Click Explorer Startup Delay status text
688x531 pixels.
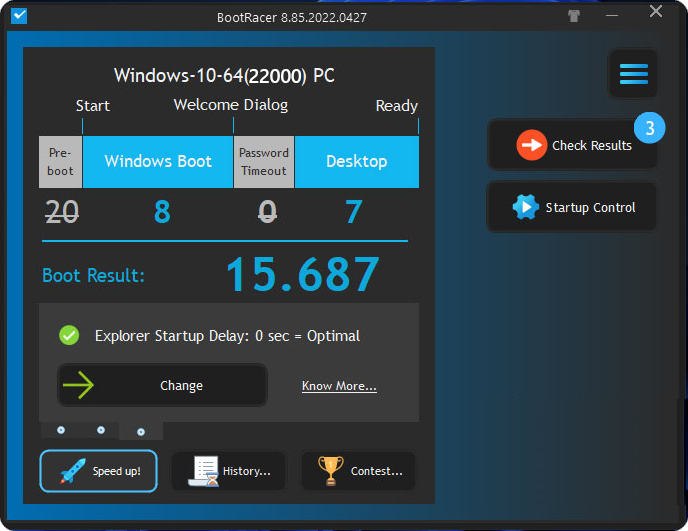227,336
